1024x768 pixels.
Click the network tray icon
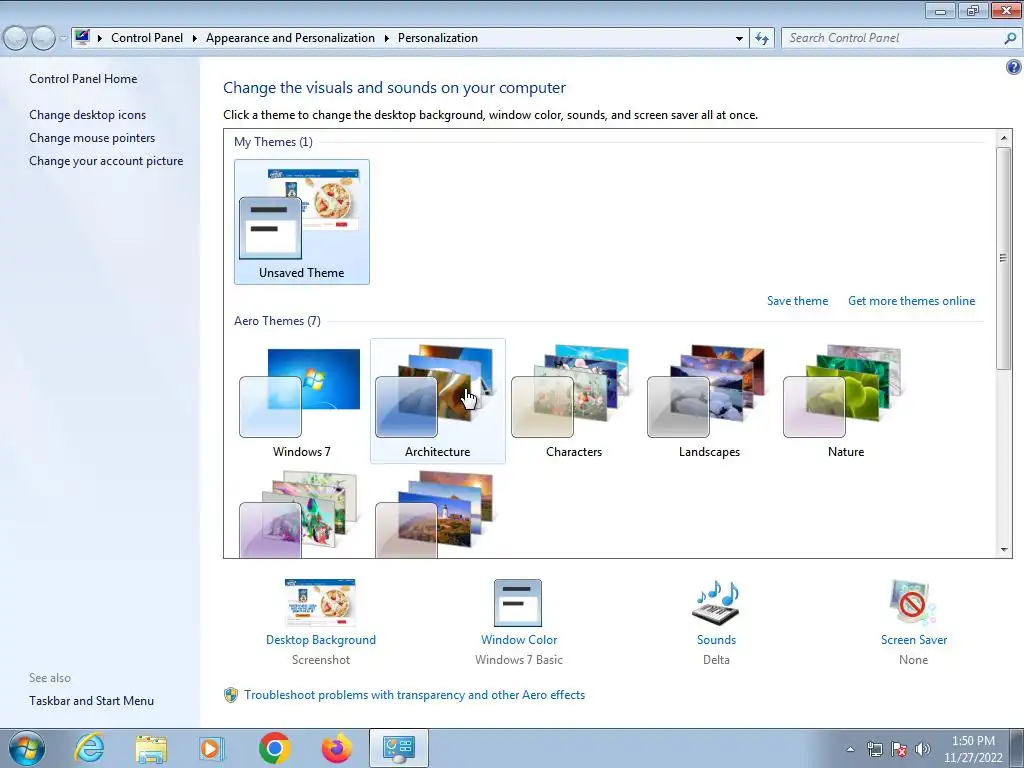pyautogui.click(x=874, y=749)
